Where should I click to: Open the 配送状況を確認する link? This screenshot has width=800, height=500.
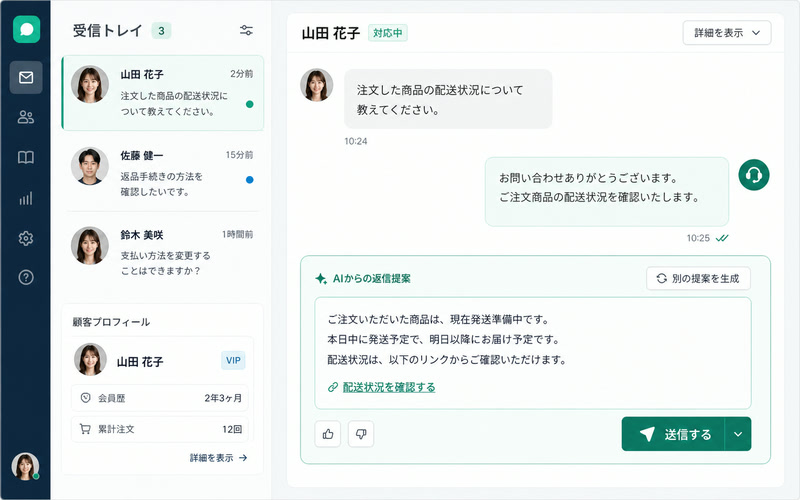(x=389, y=387)
